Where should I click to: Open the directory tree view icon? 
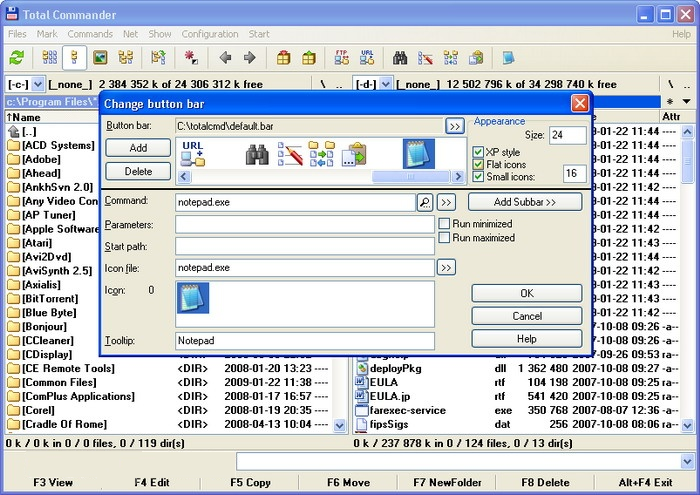(125, 58)
